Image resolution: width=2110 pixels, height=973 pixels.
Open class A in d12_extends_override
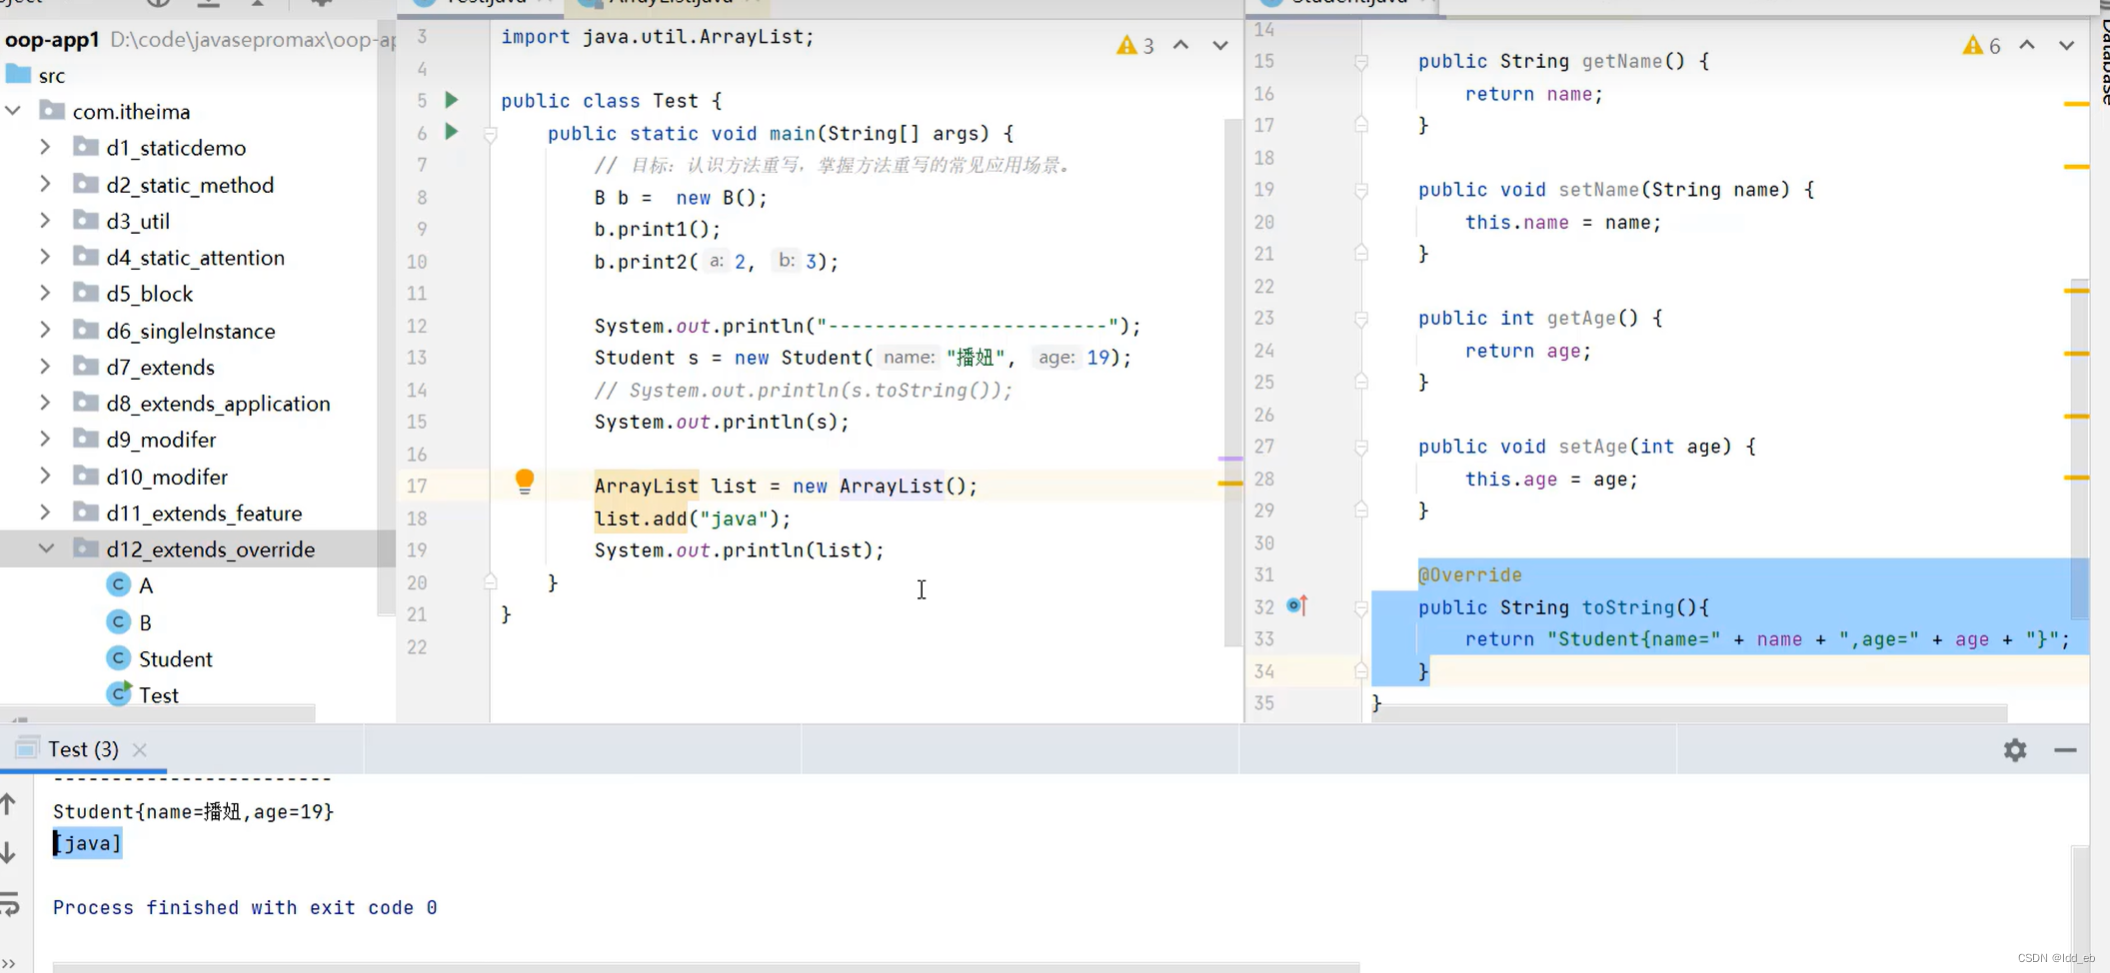tap(130, 585)
